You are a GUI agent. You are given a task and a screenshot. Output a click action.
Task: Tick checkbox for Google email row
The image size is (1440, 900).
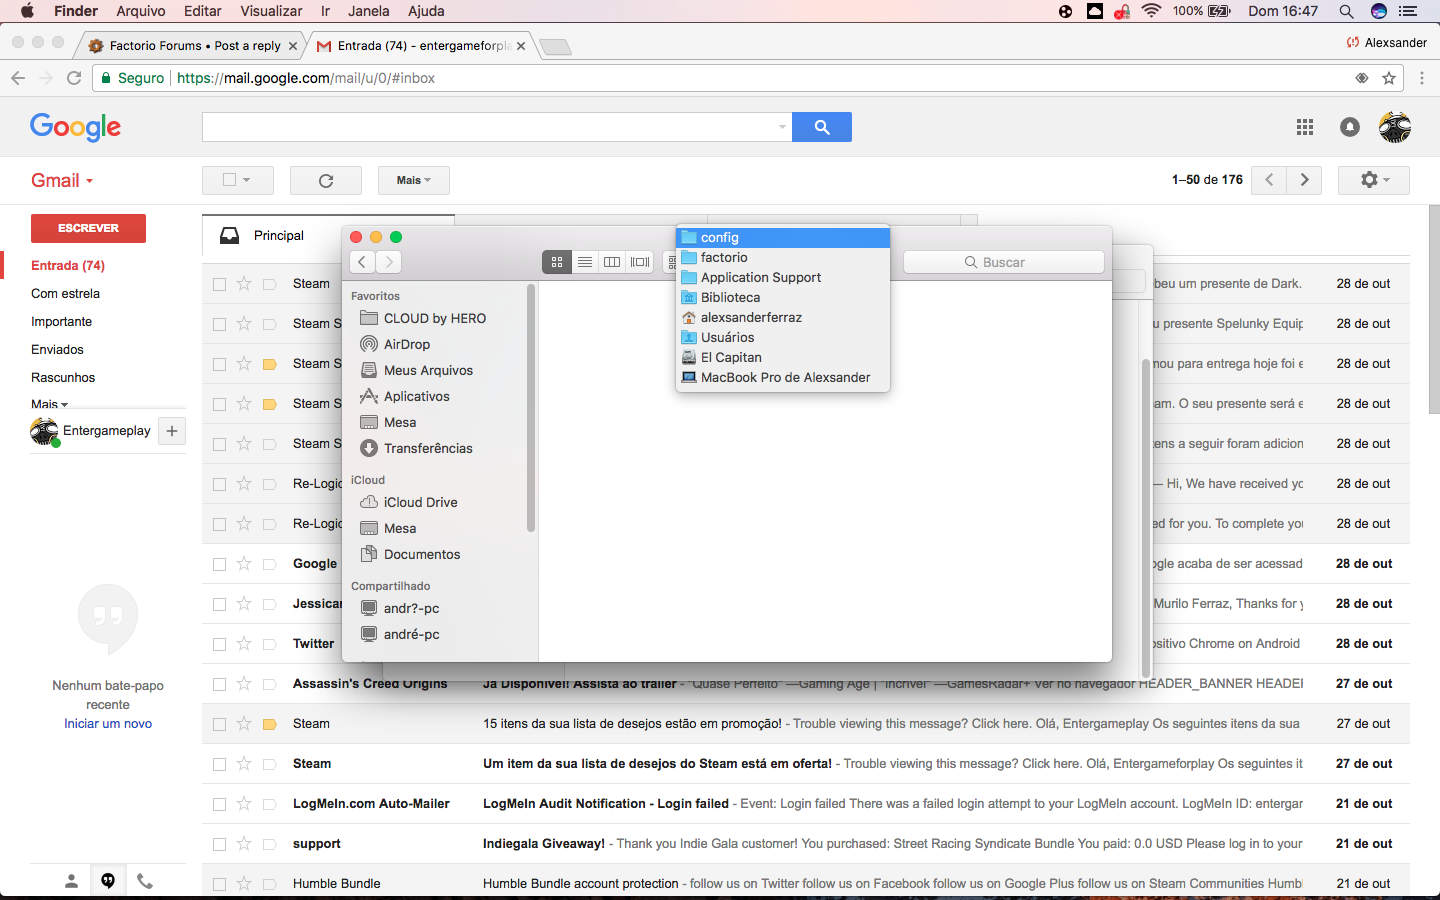click(219, 564)
